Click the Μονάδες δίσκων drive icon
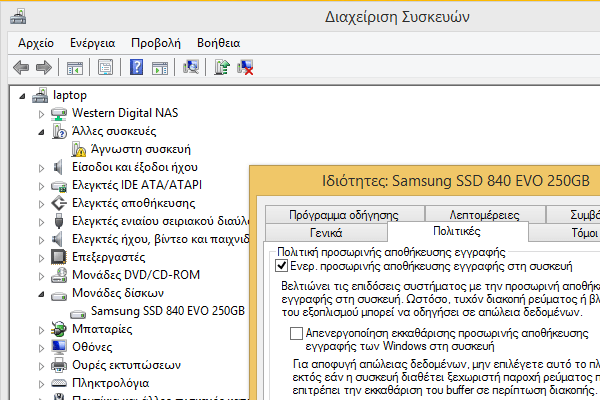The image size is (600, 400). [59, 296]
